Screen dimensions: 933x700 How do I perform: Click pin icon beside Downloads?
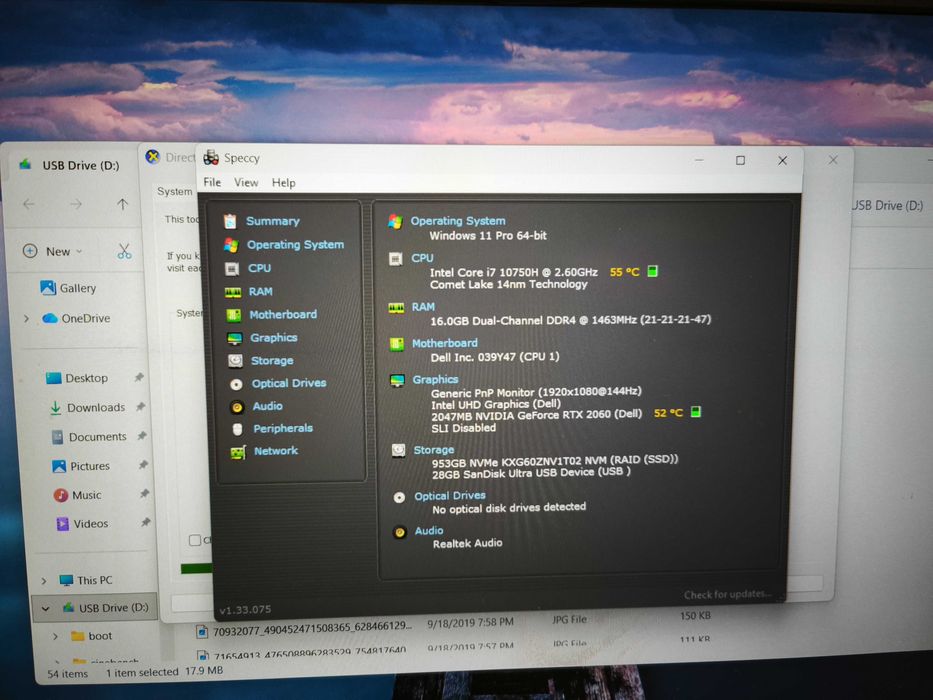pyautogui.click(x=140, y=407)
